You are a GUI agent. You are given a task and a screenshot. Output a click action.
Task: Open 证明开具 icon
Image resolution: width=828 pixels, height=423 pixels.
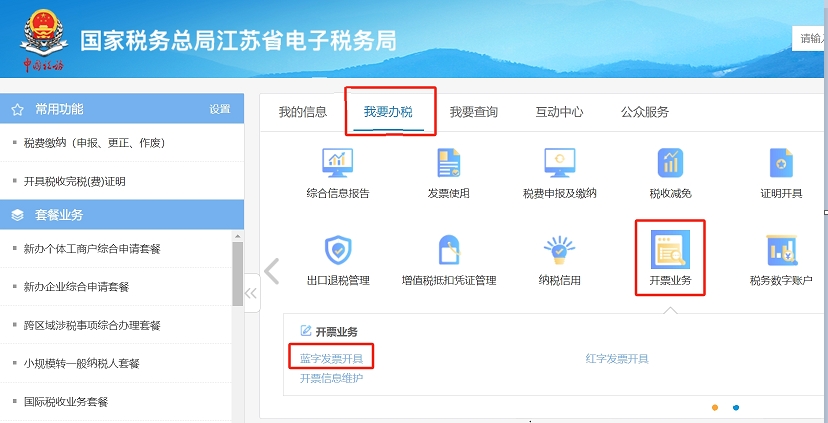coord(781,163)
